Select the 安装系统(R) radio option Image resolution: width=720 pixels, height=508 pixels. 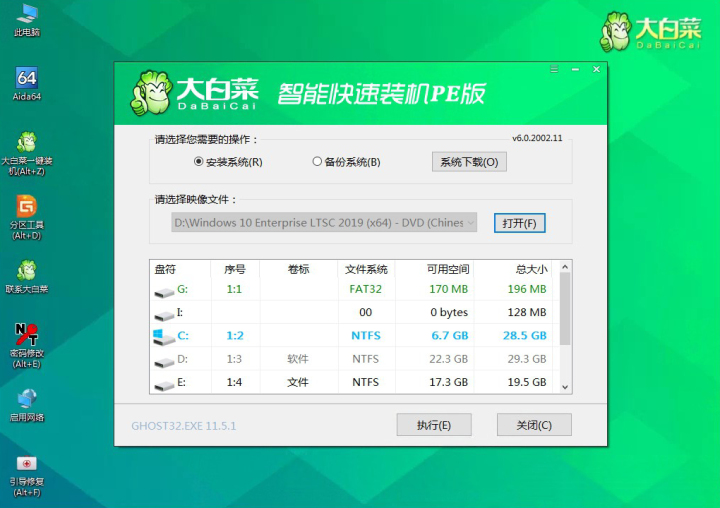coord(228,162)
